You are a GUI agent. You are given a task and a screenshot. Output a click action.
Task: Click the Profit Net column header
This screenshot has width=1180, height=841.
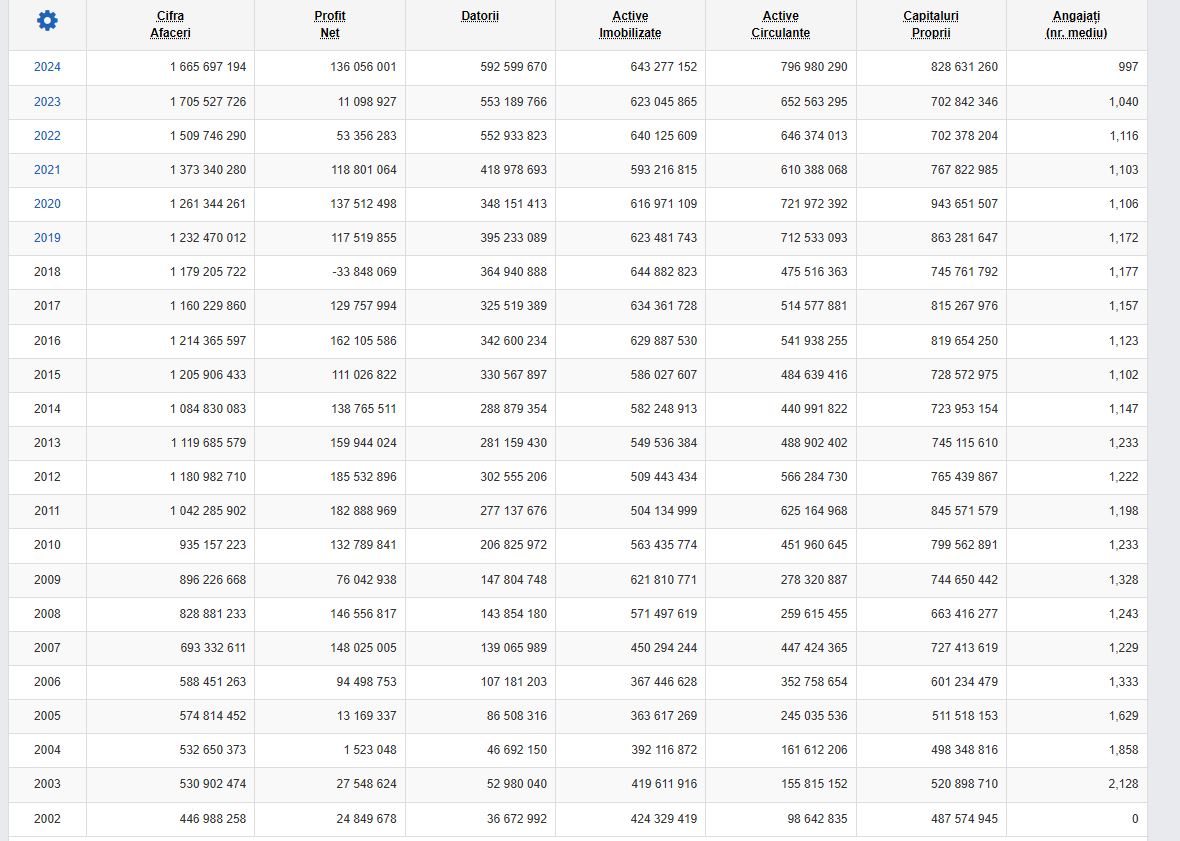[x=330, y=24]
